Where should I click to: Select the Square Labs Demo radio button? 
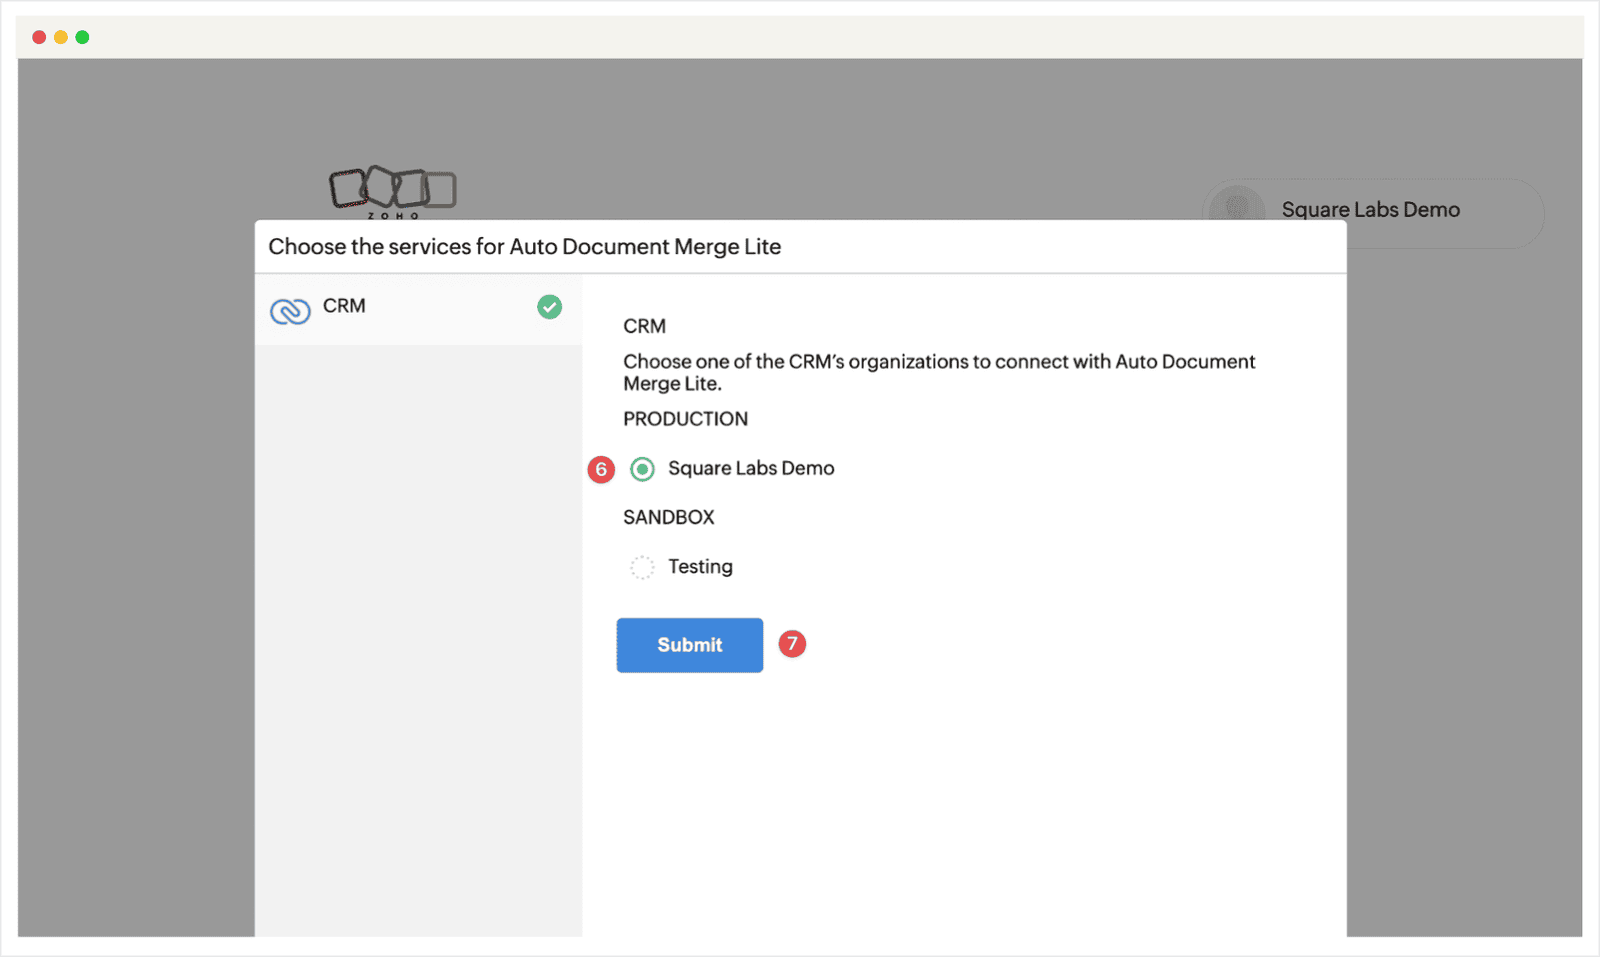tap(642, 469)
